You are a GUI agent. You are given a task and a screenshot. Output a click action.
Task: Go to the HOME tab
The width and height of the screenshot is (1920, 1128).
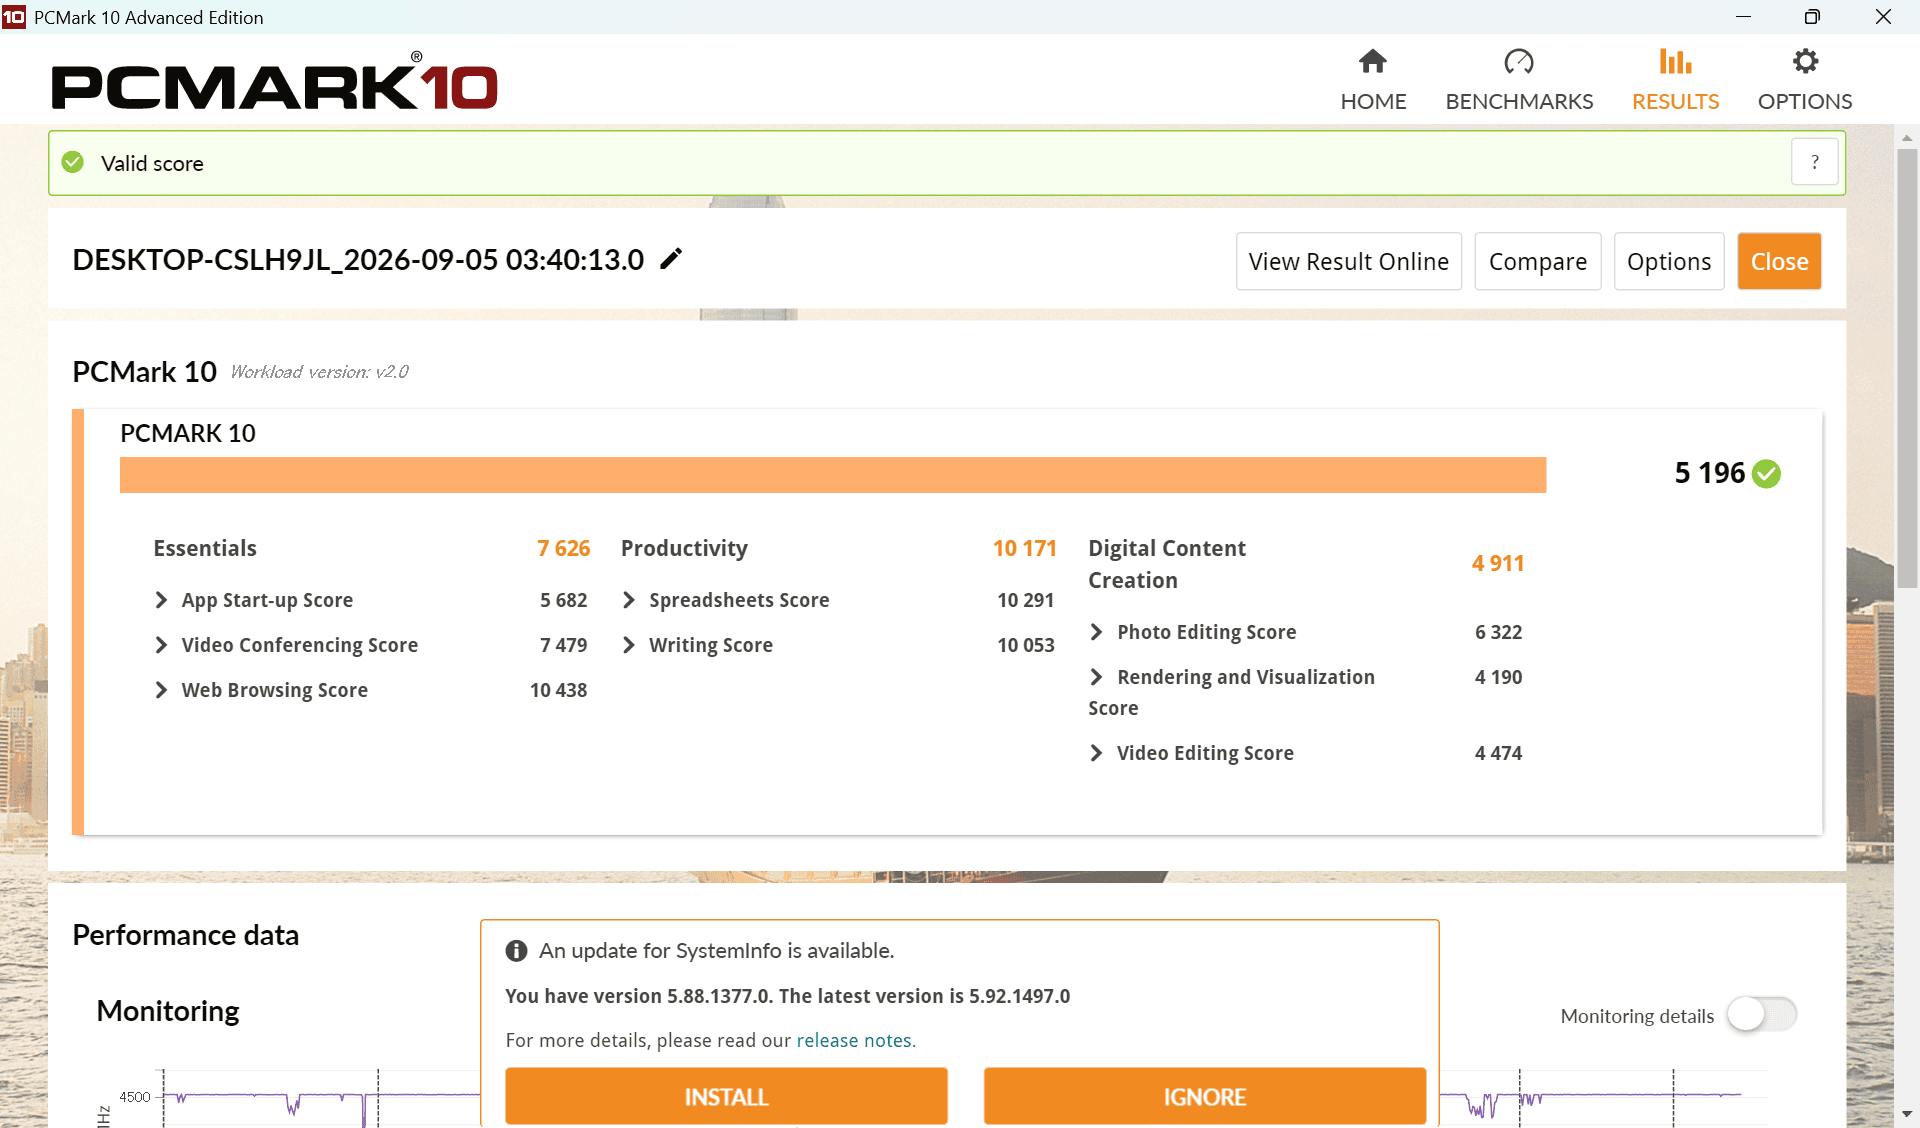point(1373,80)
